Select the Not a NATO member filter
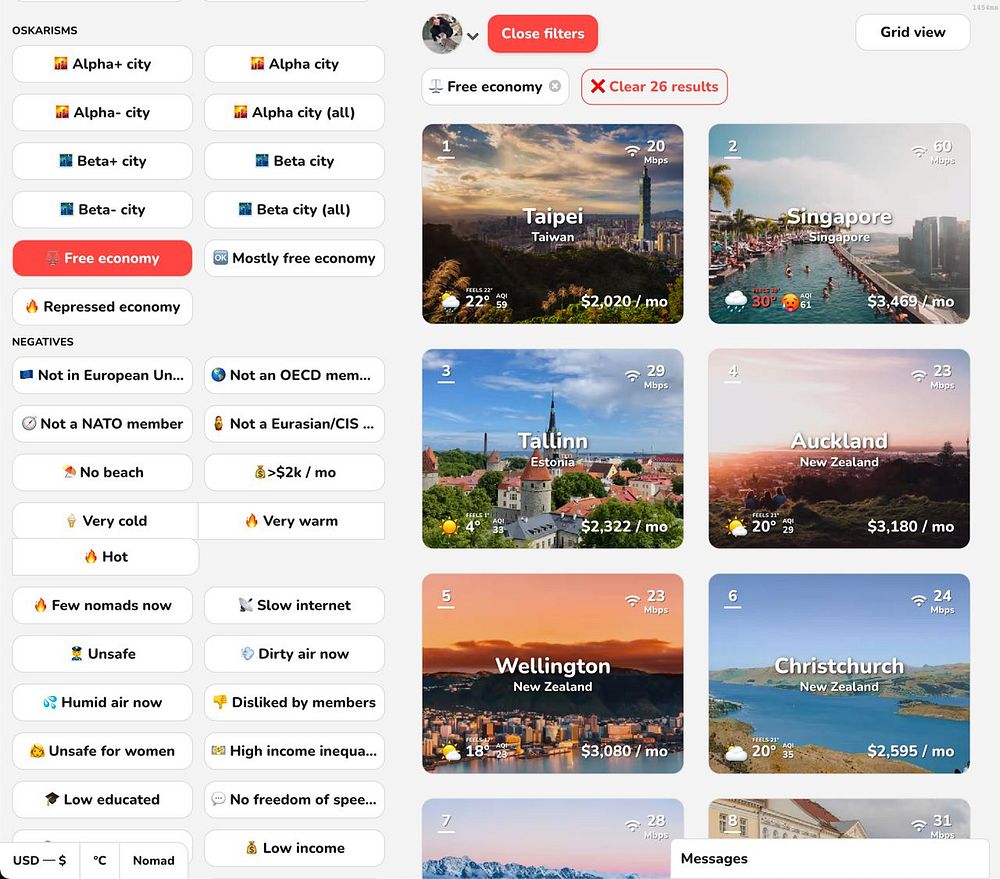The width and height of the screenshot is (1000, 879). tap(102, 424)
